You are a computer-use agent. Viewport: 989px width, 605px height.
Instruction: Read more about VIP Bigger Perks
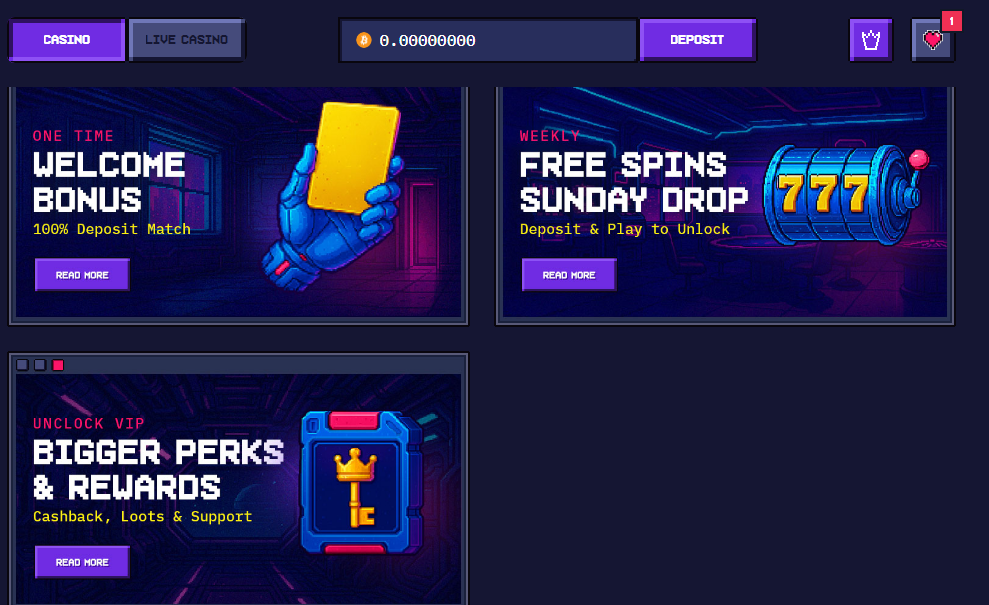(x=82, y=562)
